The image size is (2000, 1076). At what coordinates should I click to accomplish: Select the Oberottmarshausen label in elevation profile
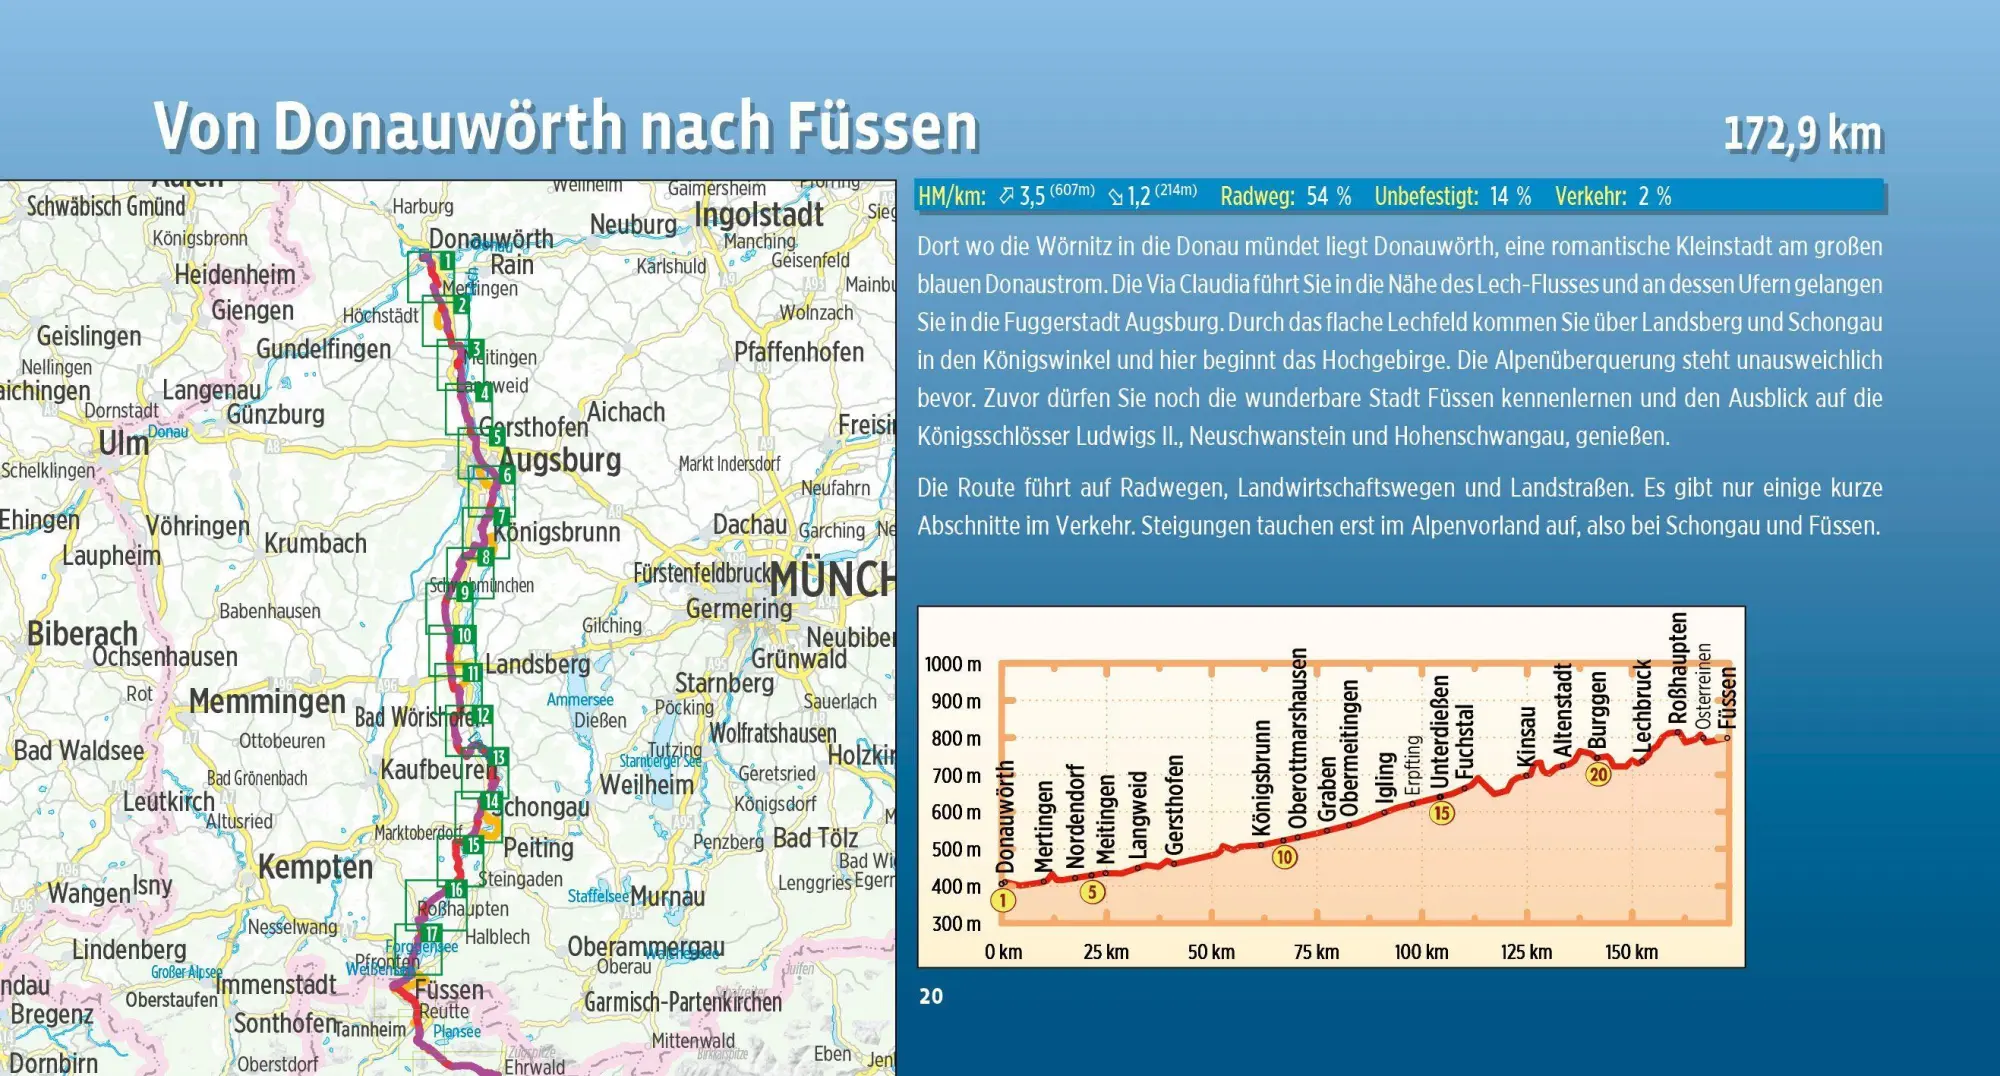[x=1298, y=738]
